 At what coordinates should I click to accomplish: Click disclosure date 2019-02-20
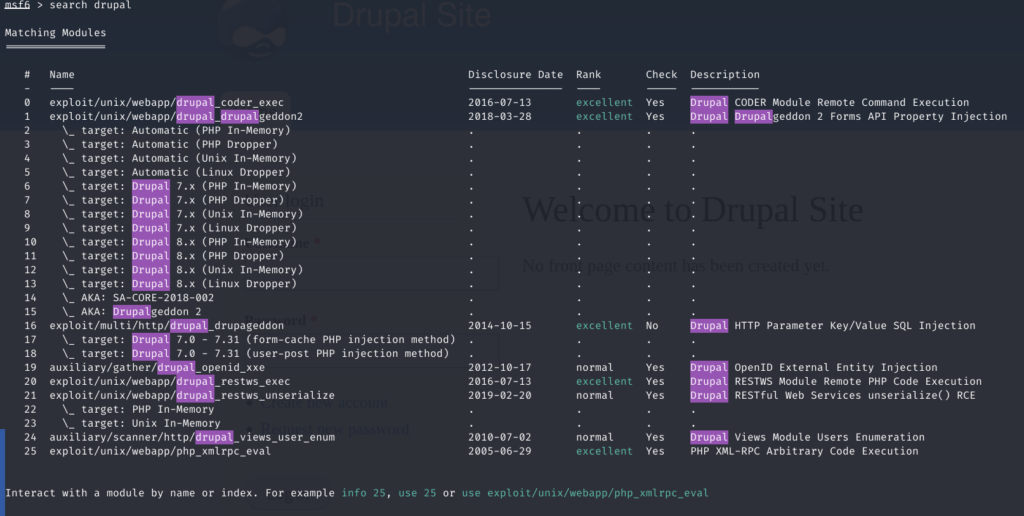pyautogui.click(x=500, y=395)
